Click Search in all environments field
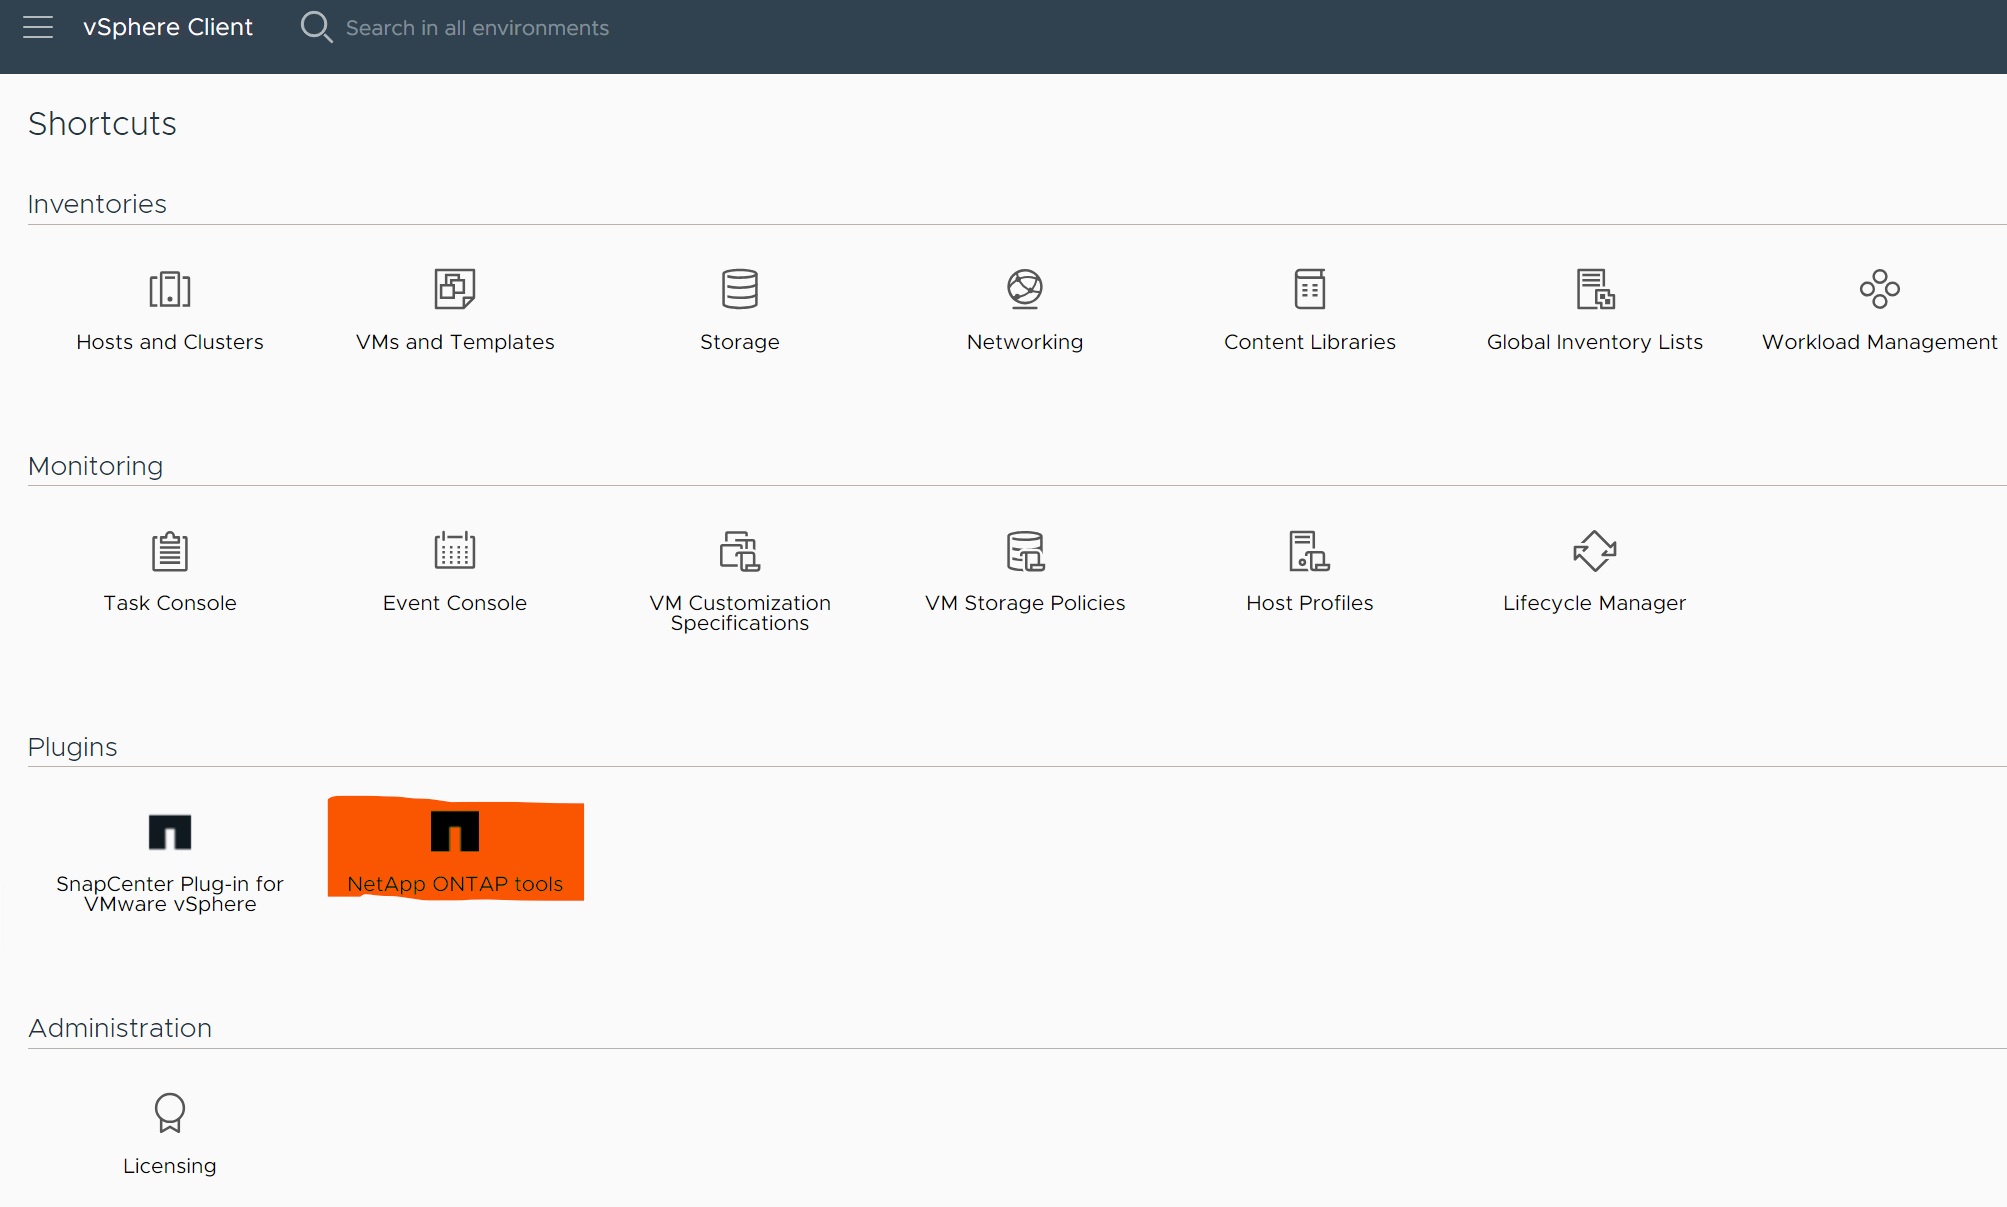2007x1207 pixels. coord(473,27)
